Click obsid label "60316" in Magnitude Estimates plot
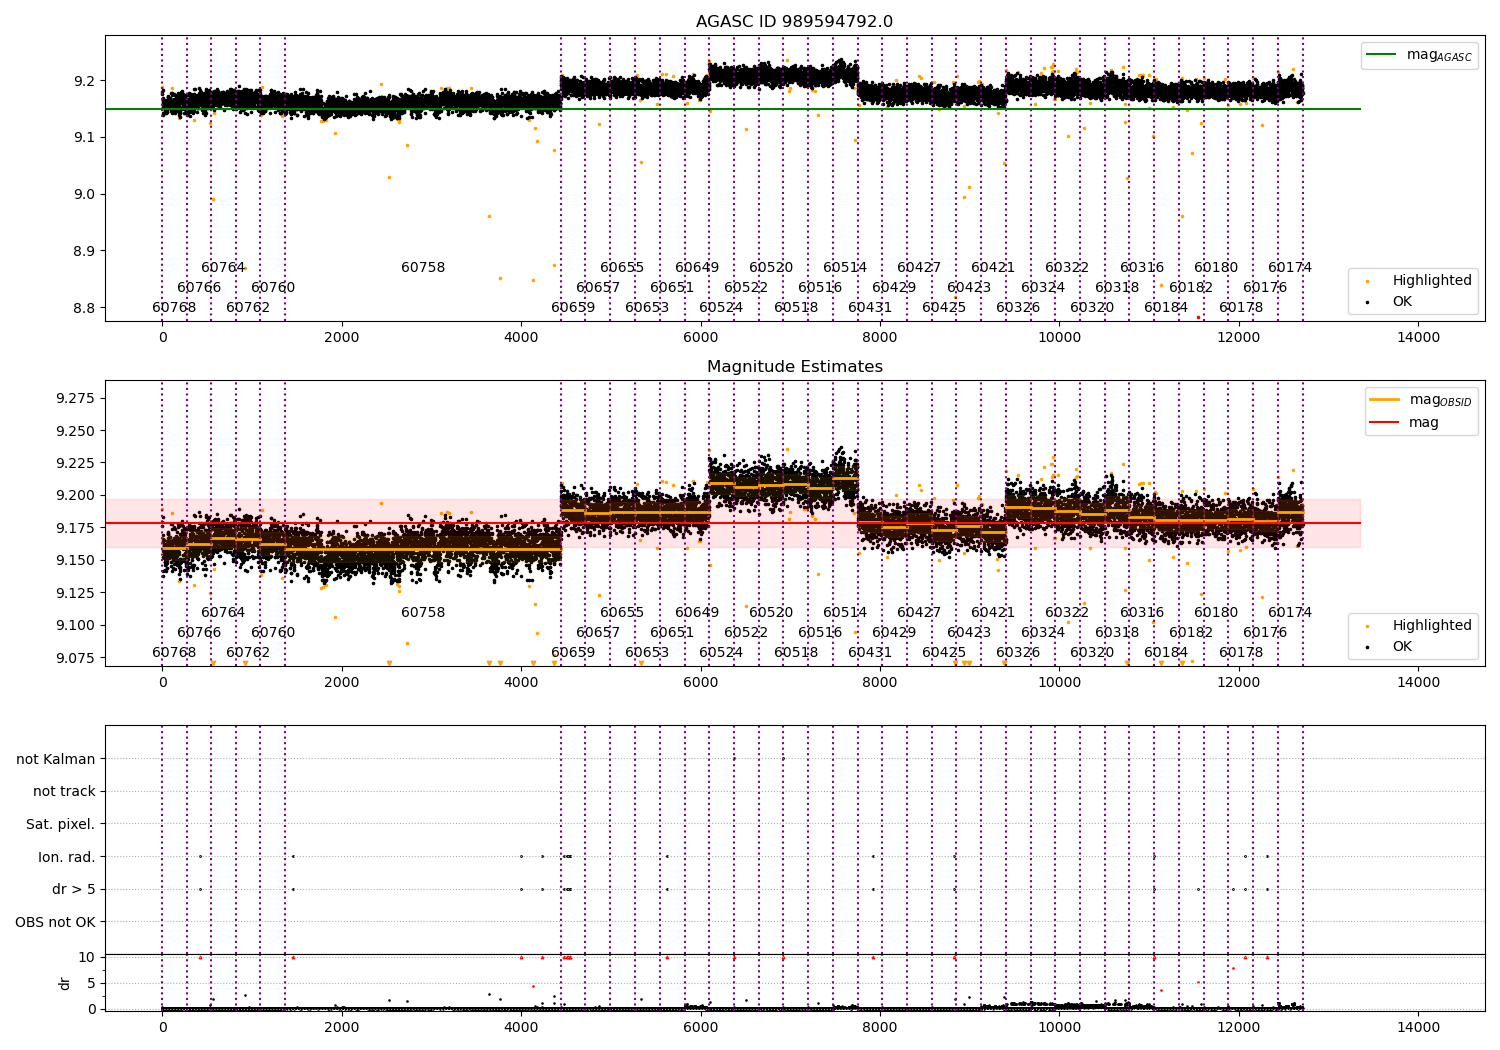The width and height of the screenshot is (1500, 1050). click(x=1142, y=612)
